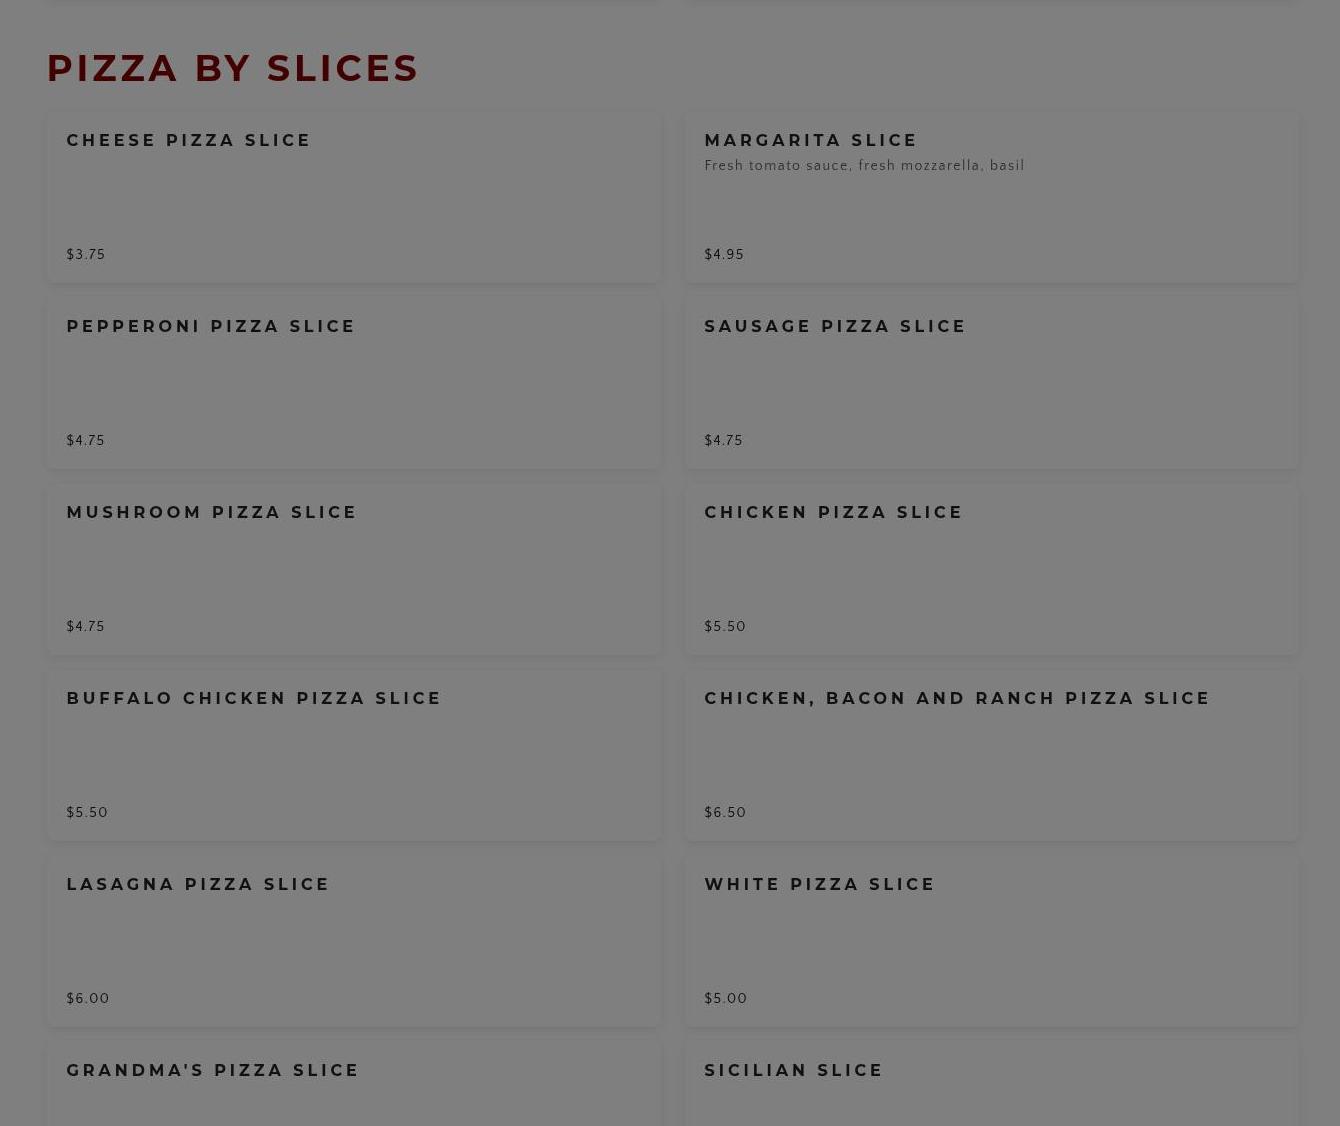Choose the Pepperoni Pizza Slice card
Viewport: 1340px width, 1126px height.
tap(353, 383)
